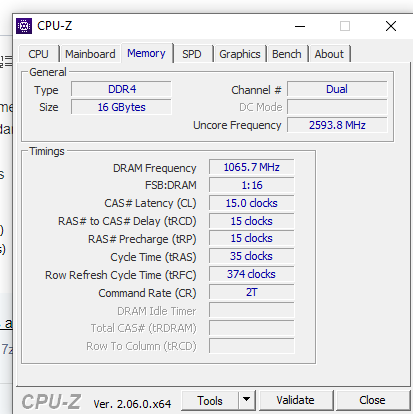Click the Tools button
Viewport: 413px width, 414px height.
click(x=210, y=401)
